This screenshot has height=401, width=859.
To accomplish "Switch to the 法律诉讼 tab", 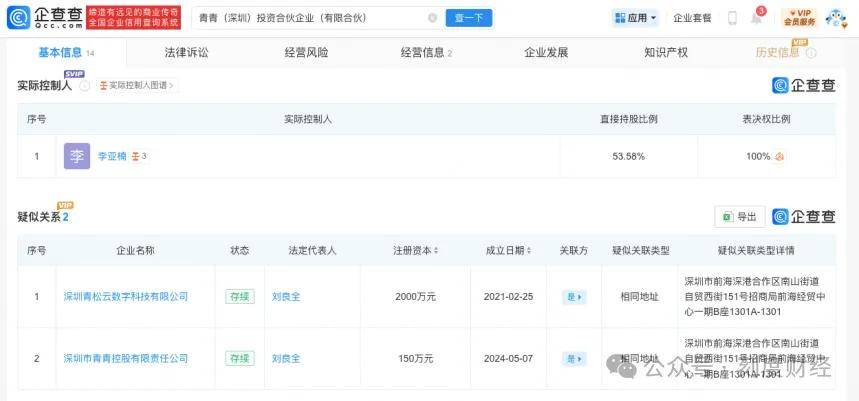I will click(187, 53).
